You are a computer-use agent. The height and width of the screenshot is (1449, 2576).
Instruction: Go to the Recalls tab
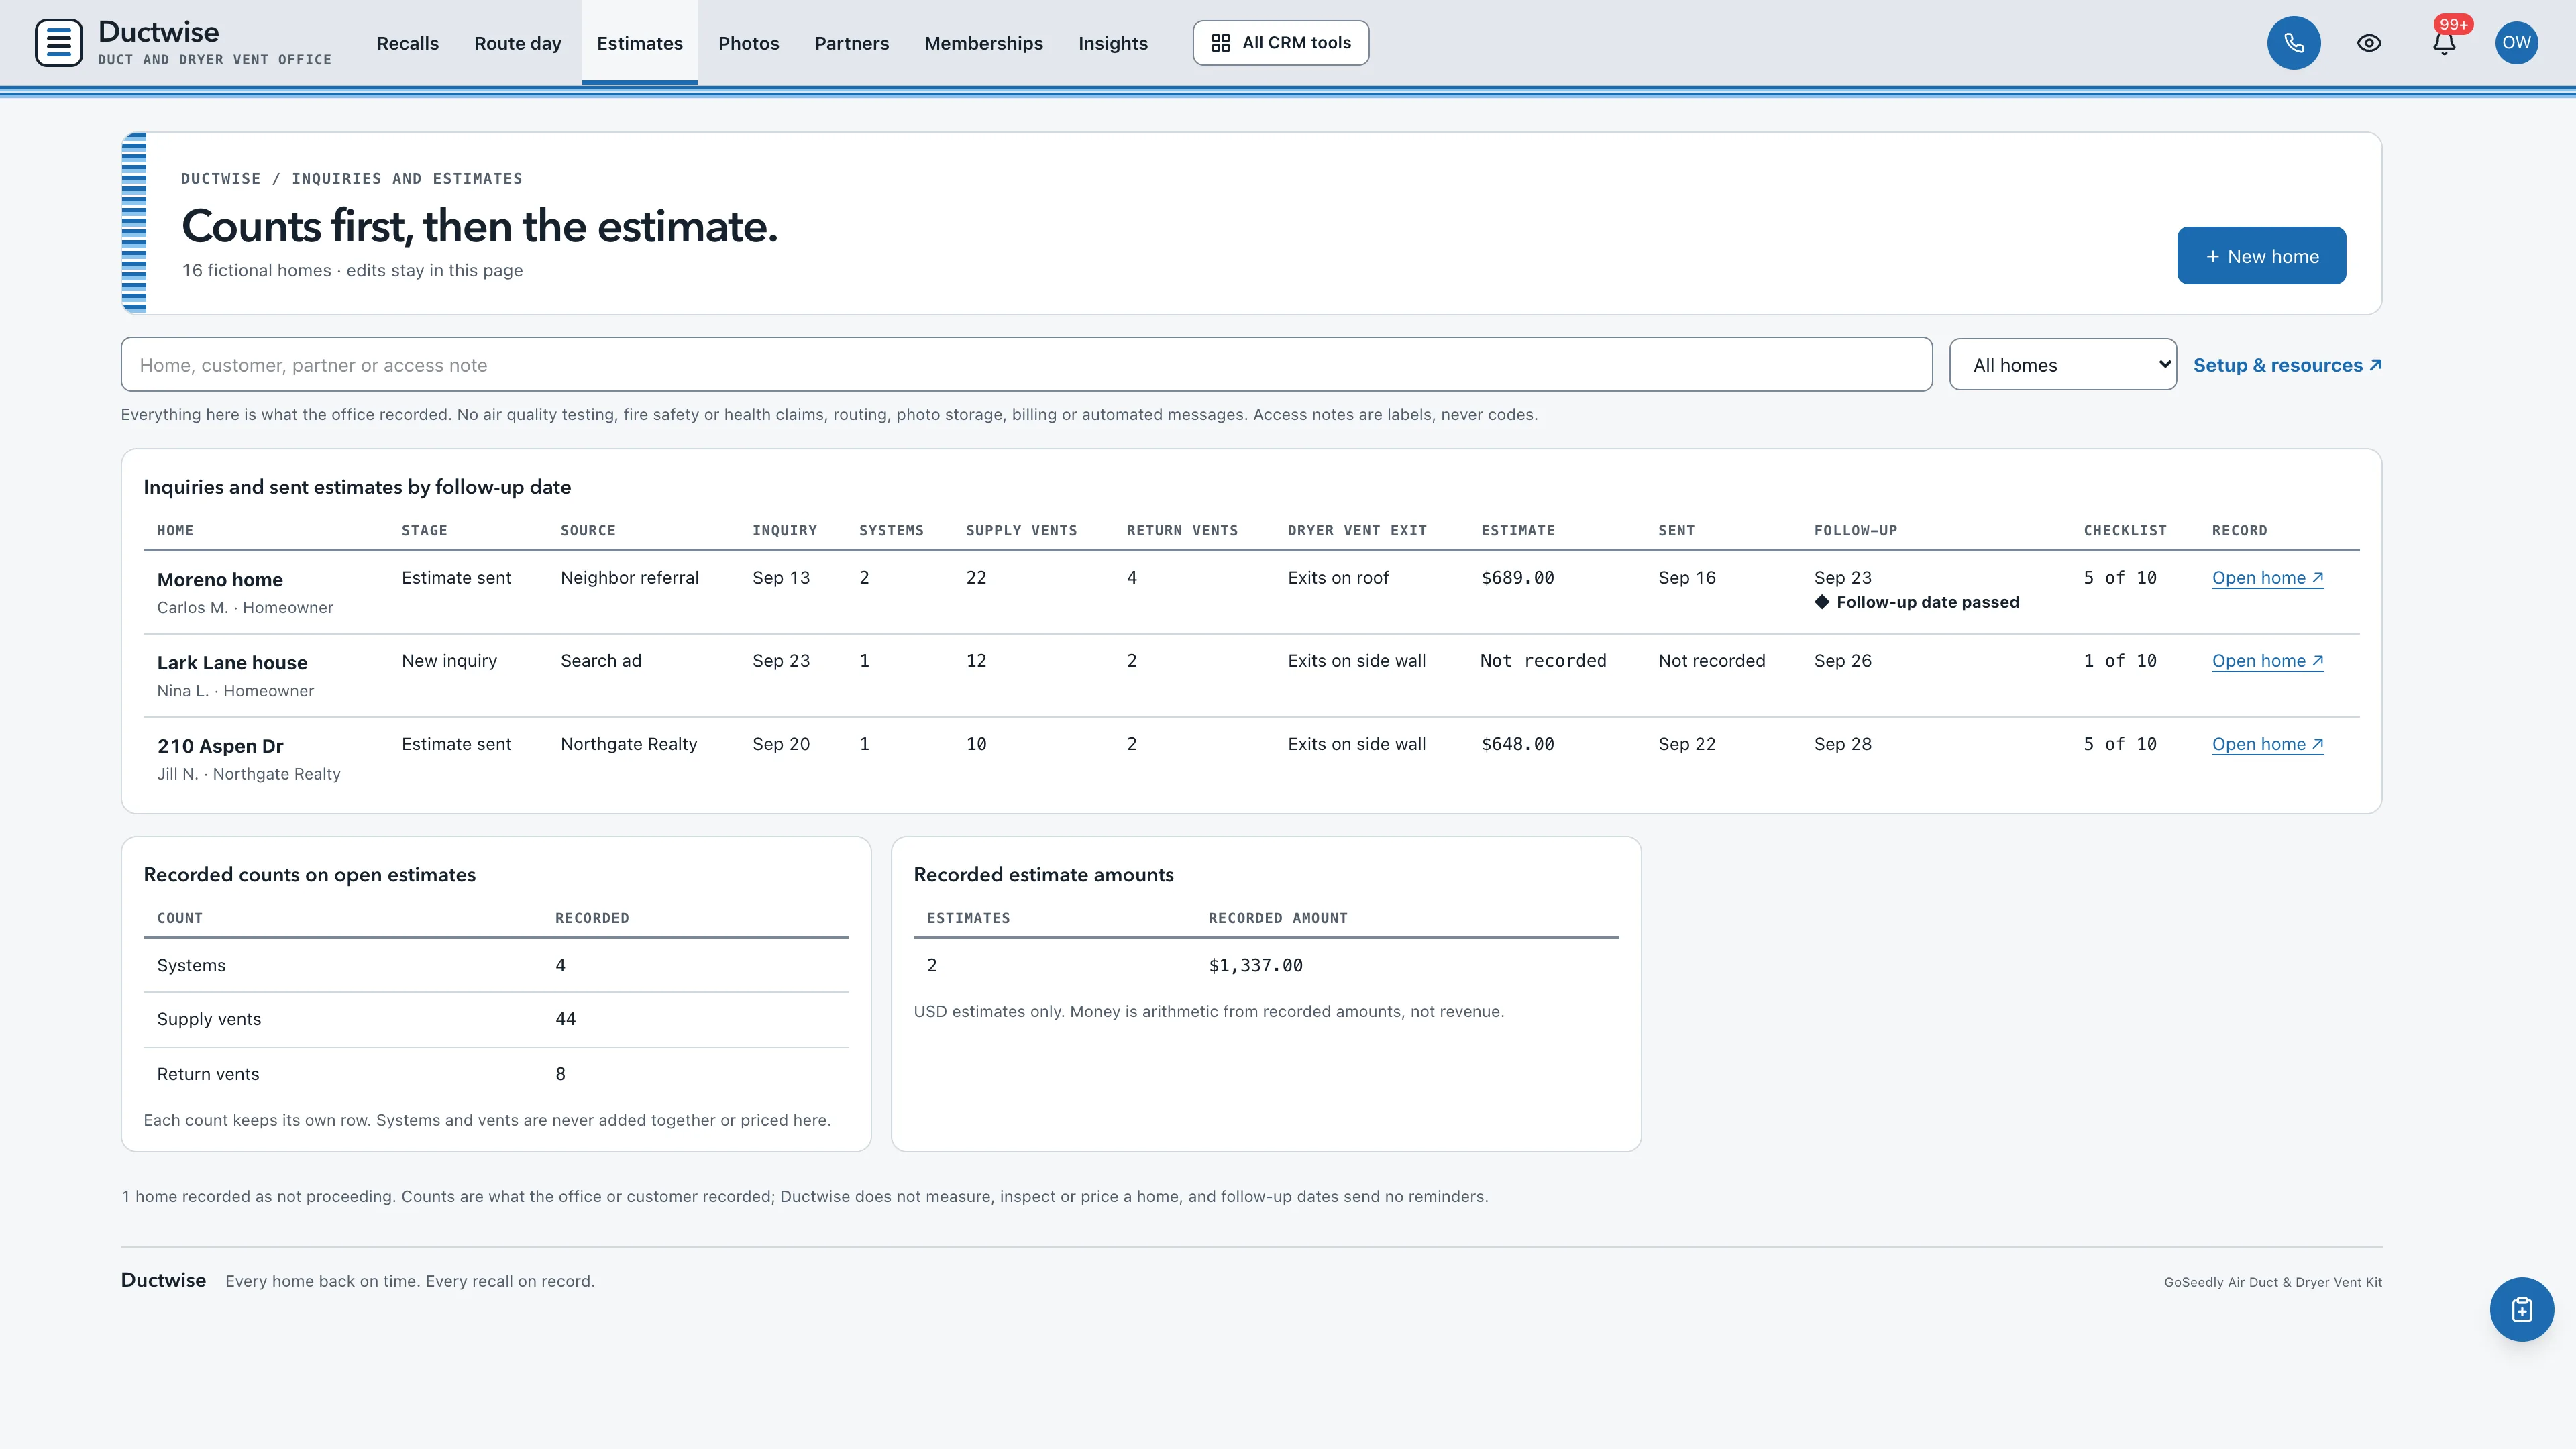click(407, 43)
